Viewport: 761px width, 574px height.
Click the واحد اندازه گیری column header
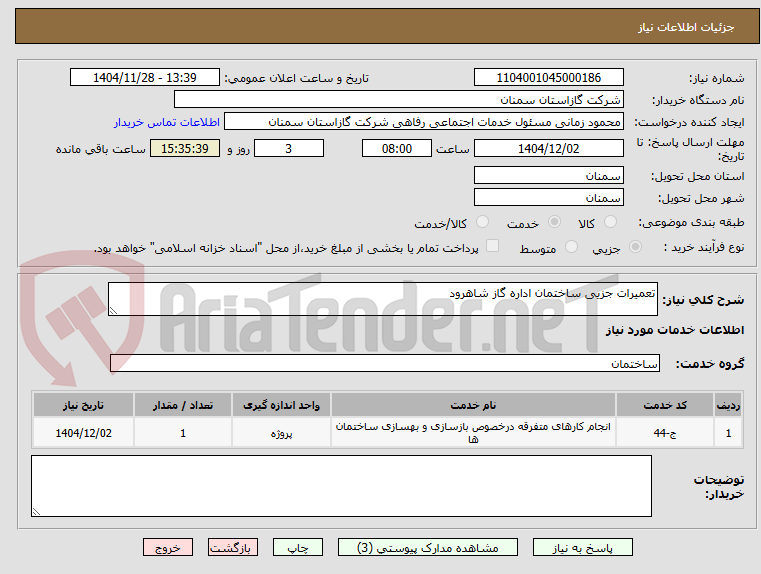(x=281, y=405)
